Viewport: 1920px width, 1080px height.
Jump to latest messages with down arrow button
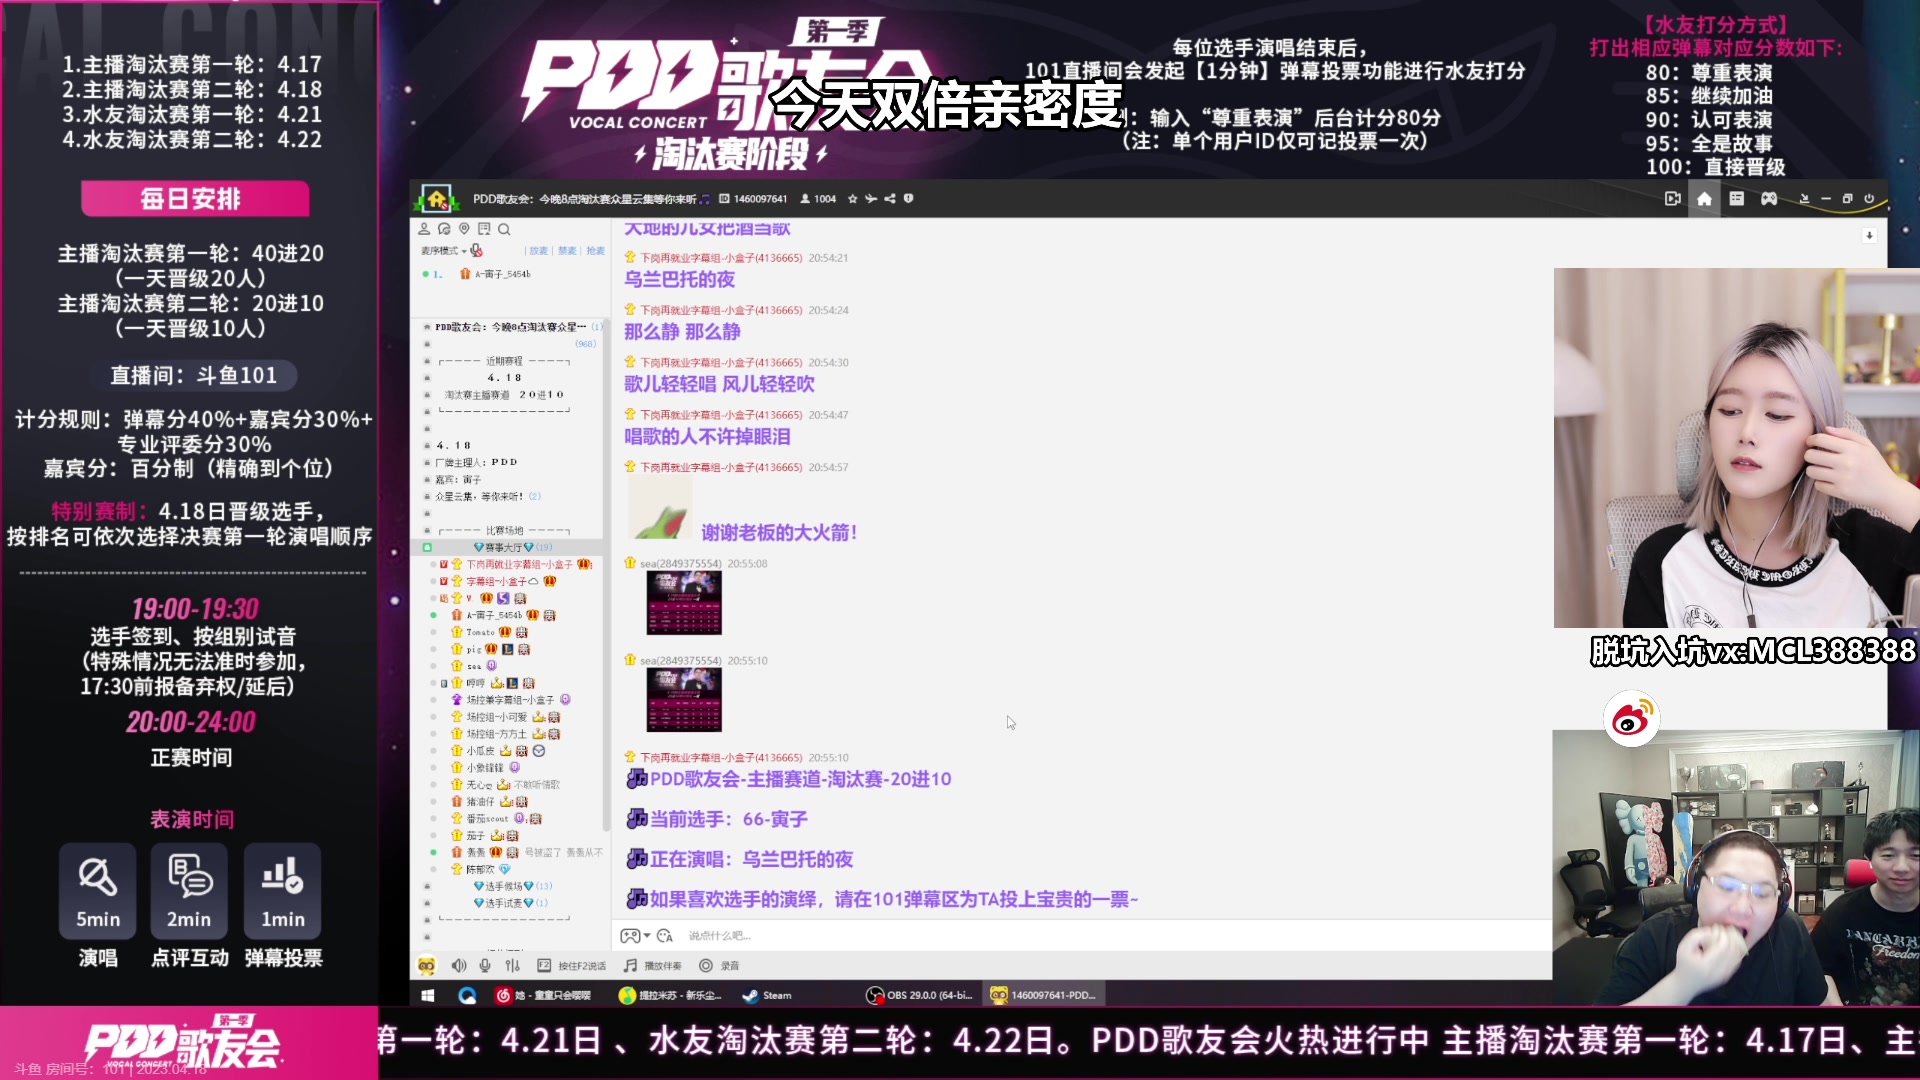1869,236
